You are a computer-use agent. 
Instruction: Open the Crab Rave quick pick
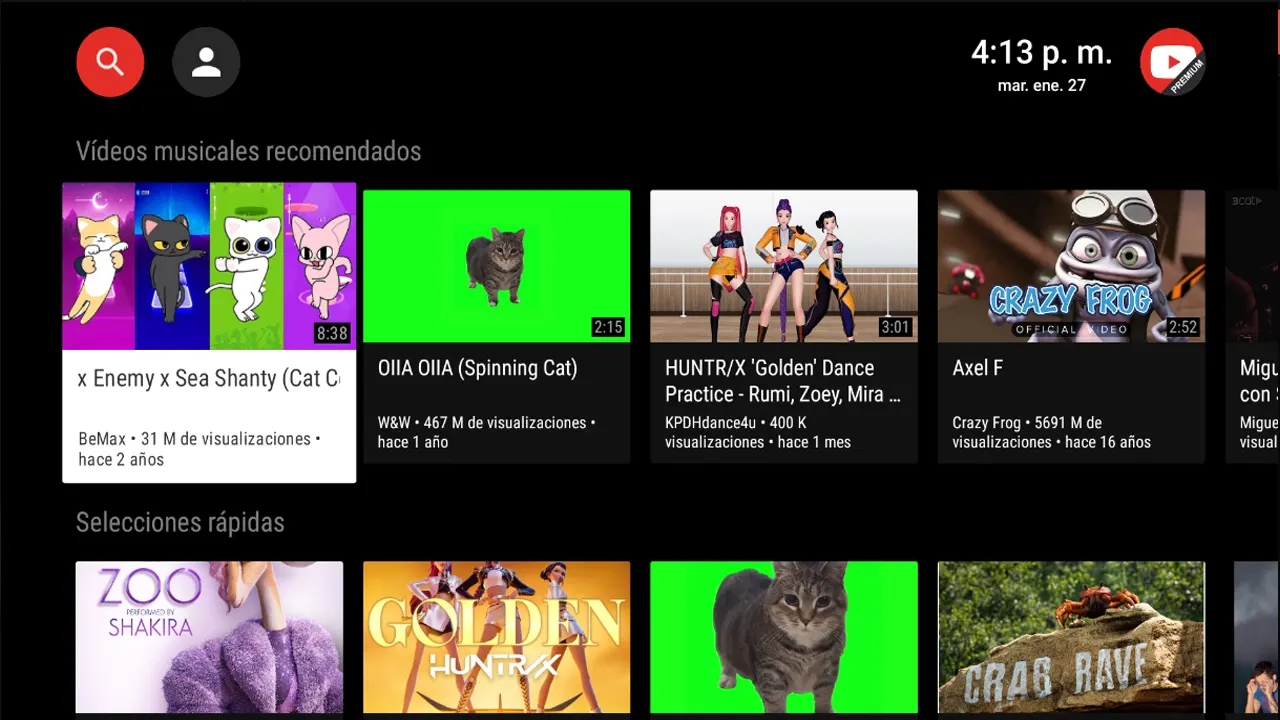pyautogui.click(x=1071, y=637)
